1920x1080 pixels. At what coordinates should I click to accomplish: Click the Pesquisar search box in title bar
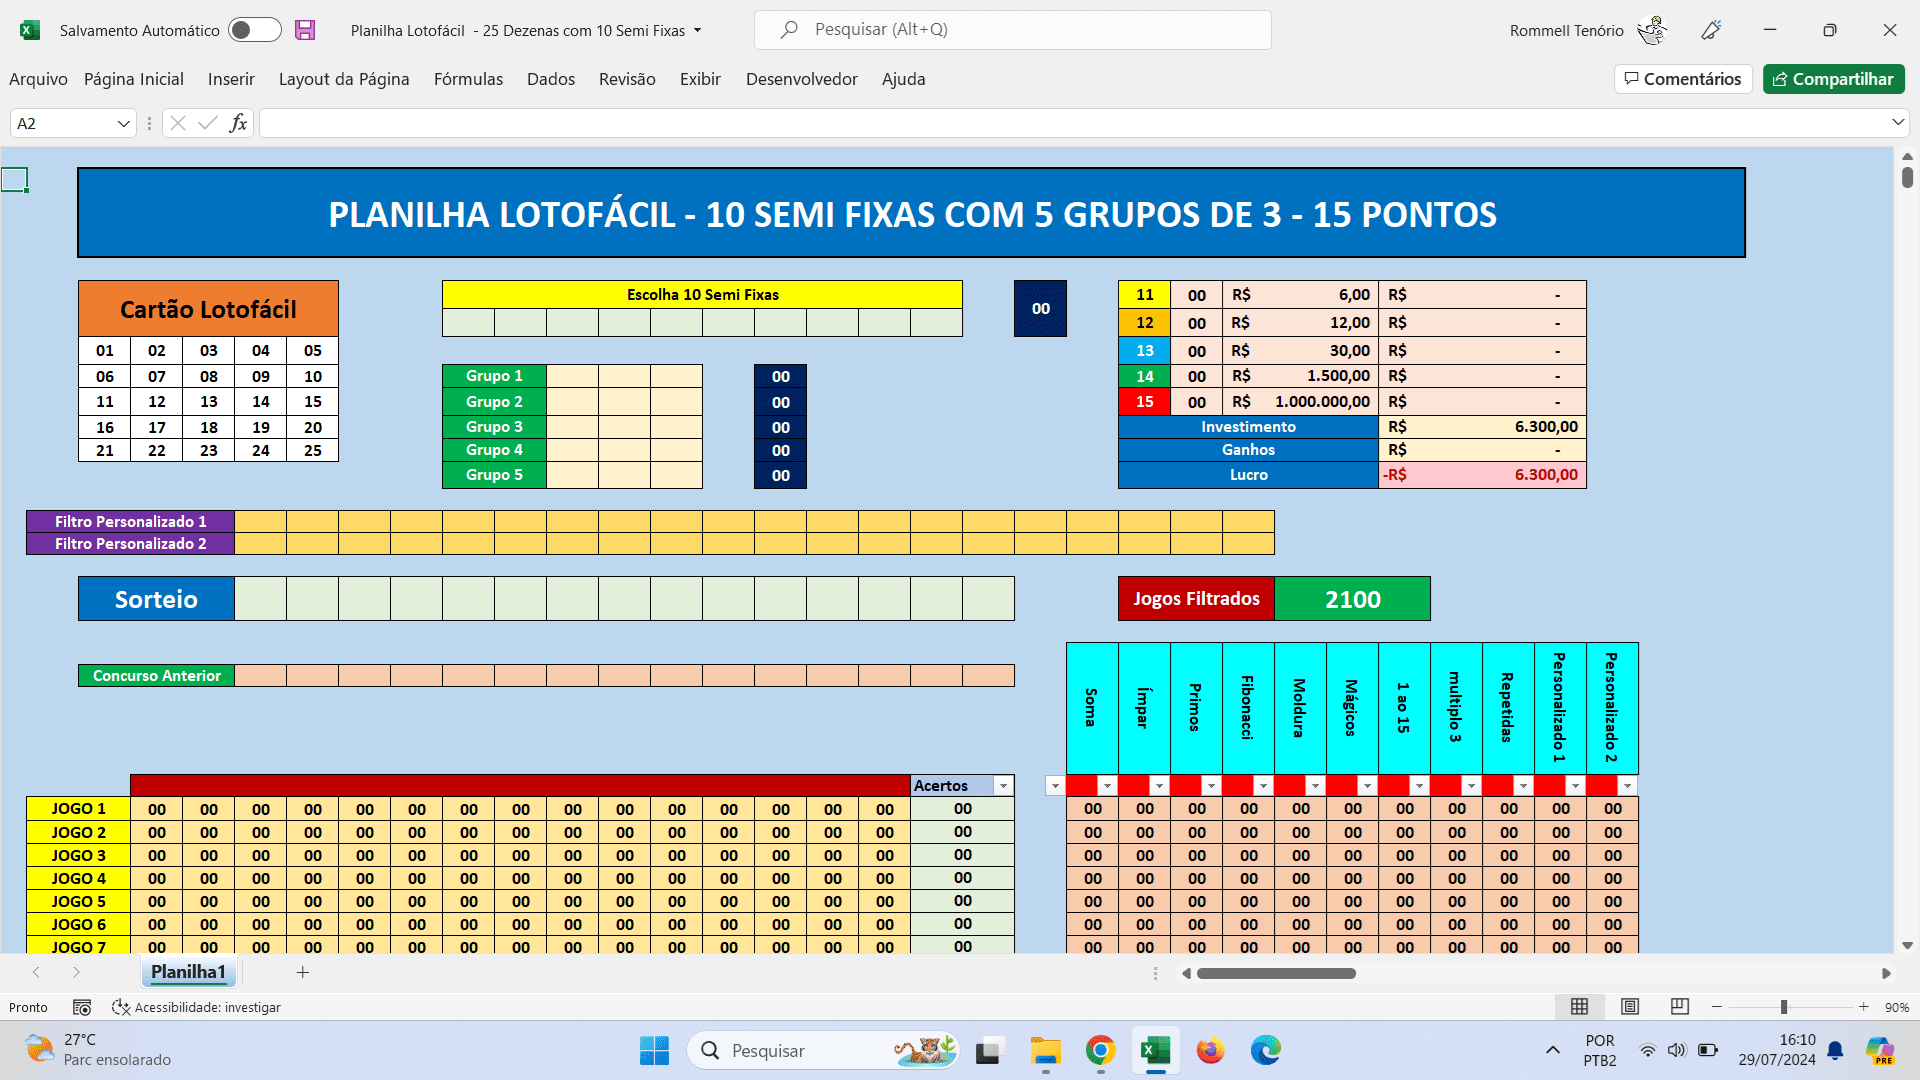tap(1012, 30)
